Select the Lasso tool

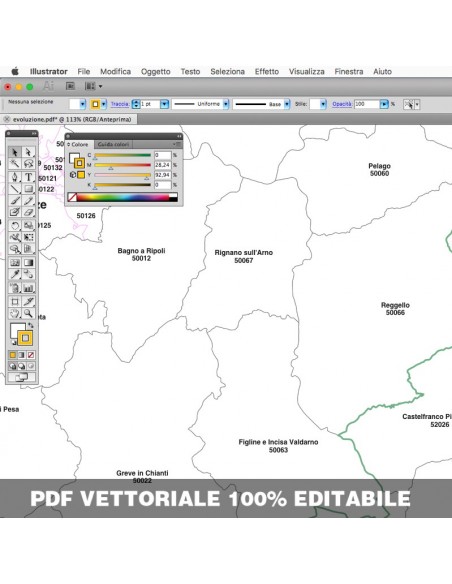click(28, 164)
